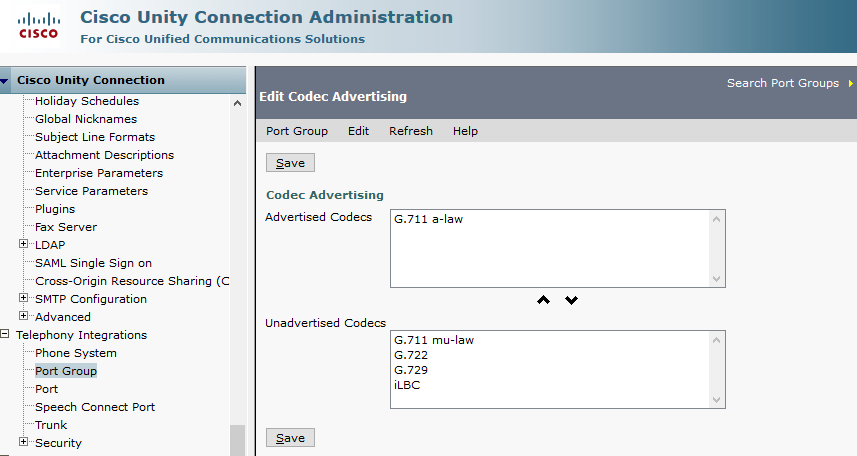Select Advanced tree item
The width and height of the screenshot is (857, 456).
click(63, 318)
